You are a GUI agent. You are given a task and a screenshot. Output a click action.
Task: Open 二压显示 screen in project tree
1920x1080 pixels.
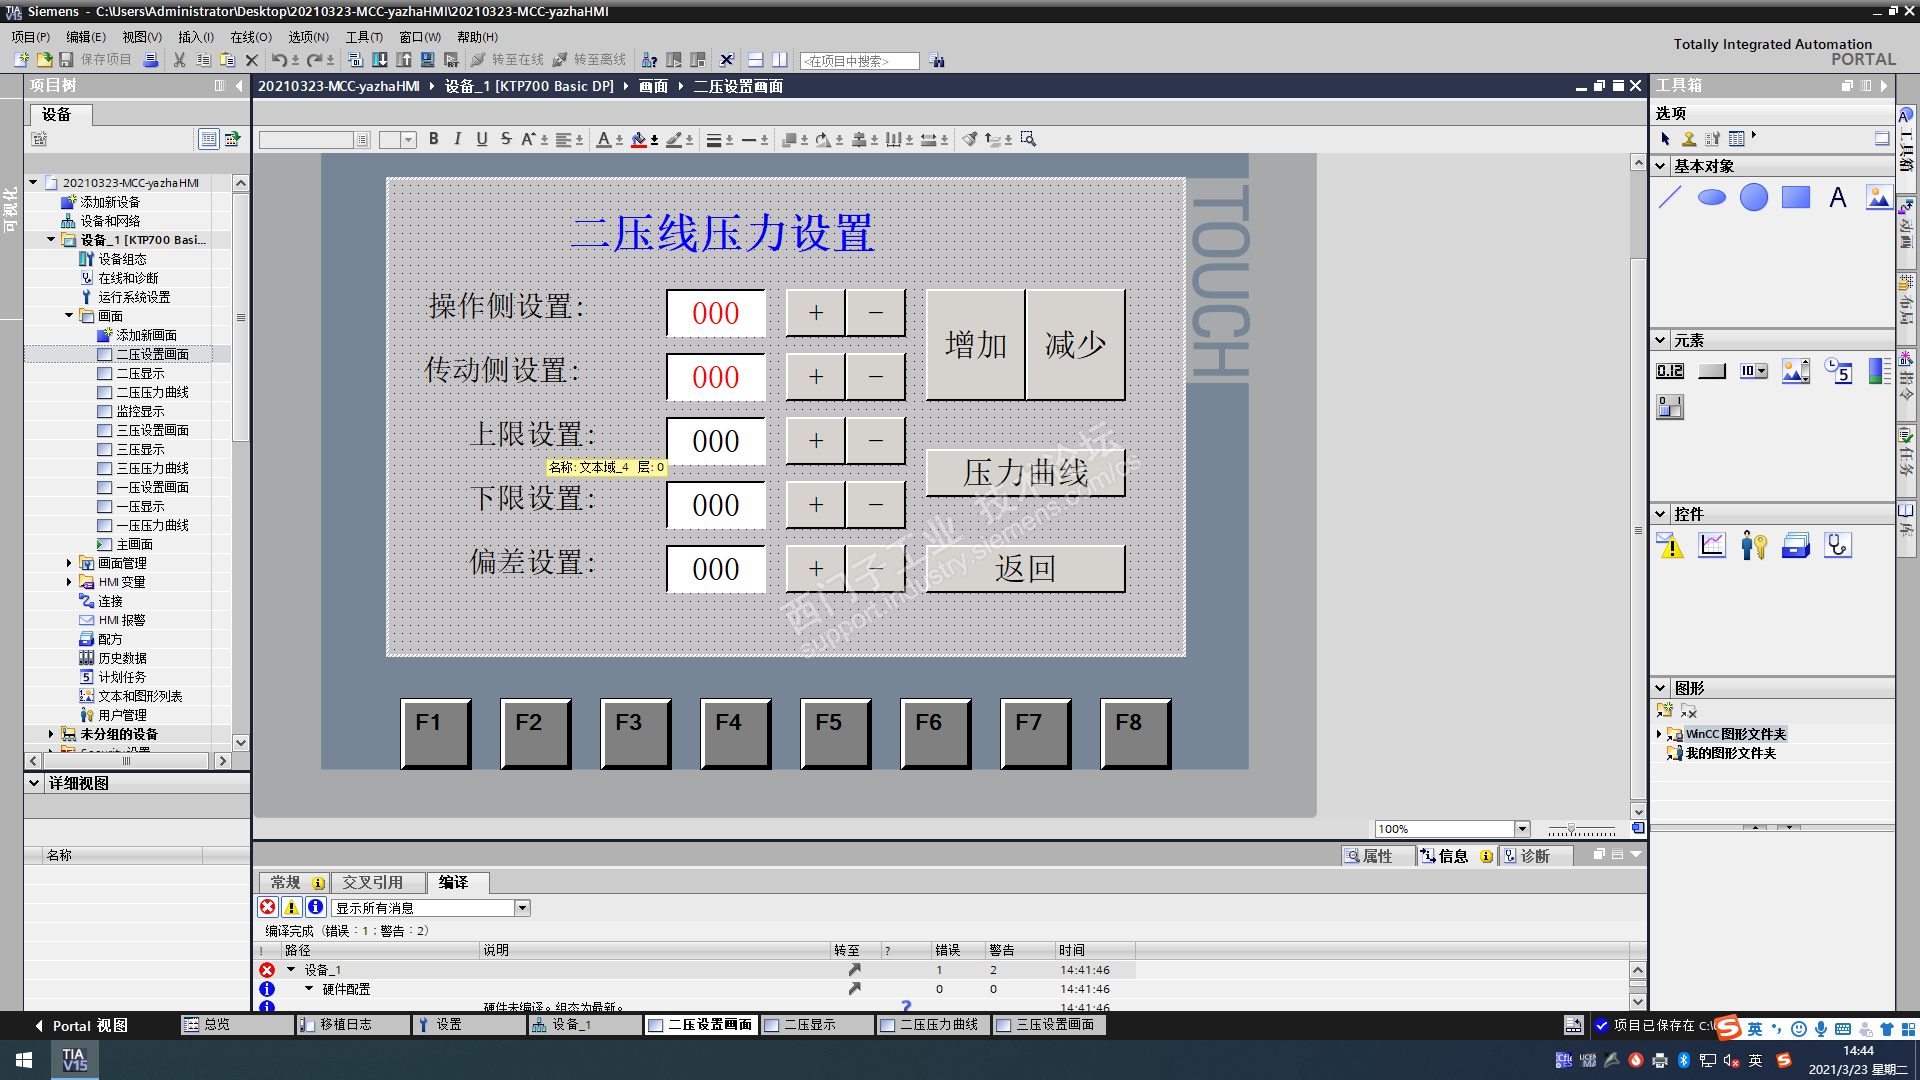coord(140,373)
